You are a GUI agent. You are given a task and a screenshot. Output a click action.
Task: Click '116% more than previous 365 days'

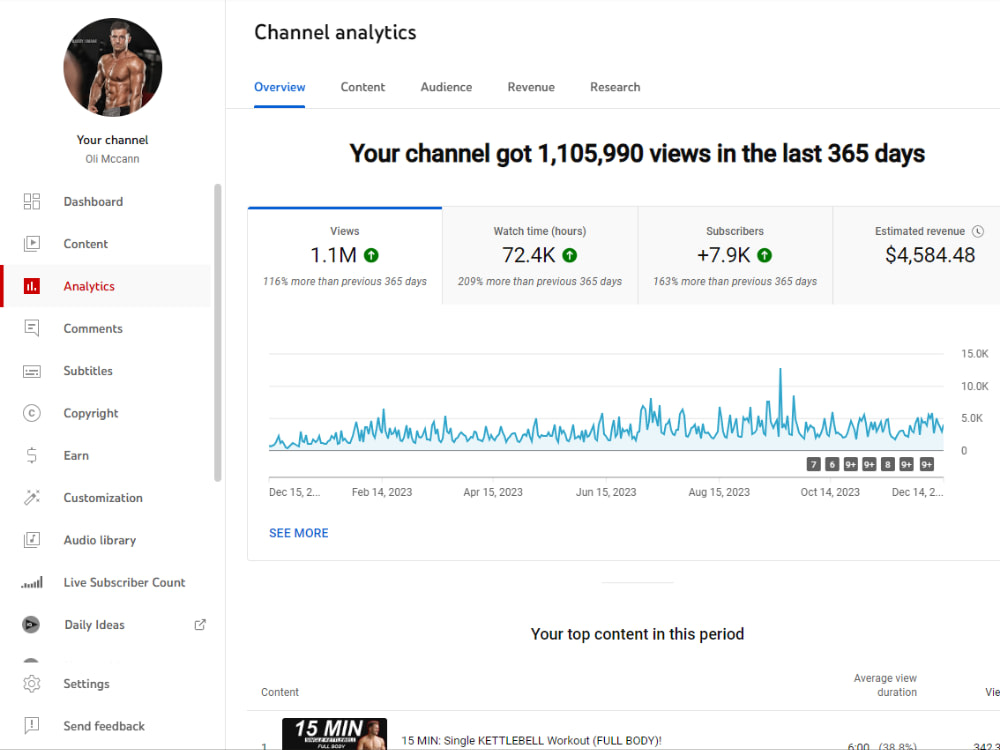point(344,281)
